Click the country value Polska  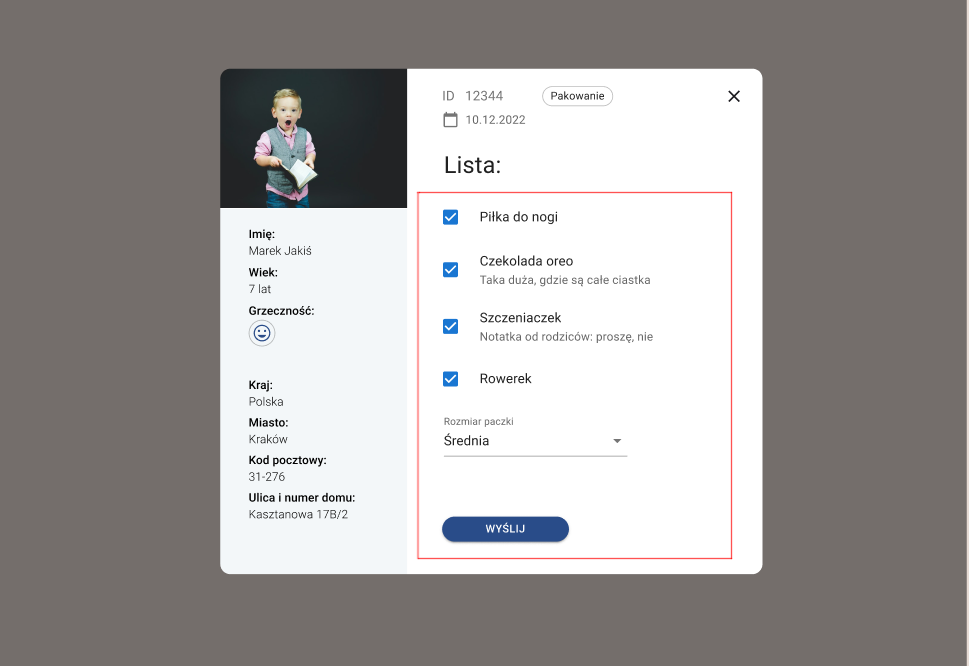[266, 402]
